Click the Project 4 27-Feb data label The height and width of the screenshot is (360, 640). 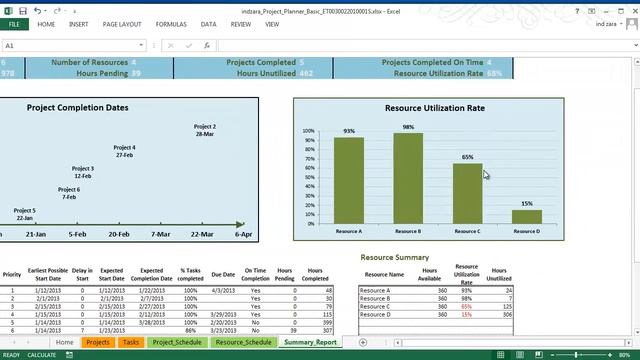pyautogui.click(x=124, y=151)
